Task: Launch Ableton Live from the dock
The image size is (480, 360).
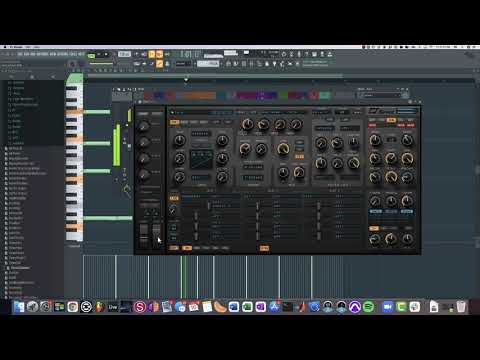Action: point(113,307)
